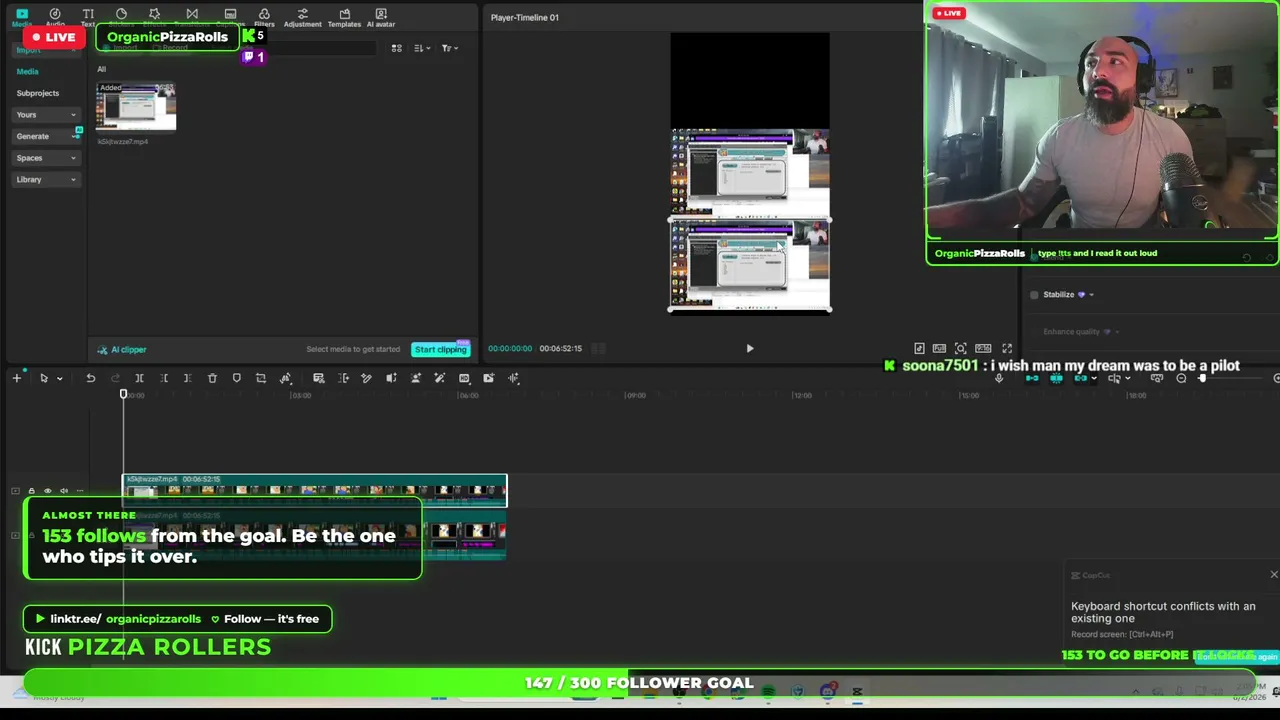1280x720 pixels.
Task: Click the Start clipping button
Action: tap(441, 349)
